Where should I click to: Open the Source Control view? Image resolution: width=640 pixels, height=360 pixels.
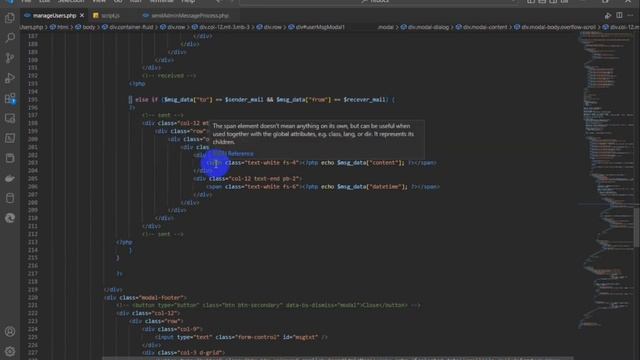(x=10, y=58)
